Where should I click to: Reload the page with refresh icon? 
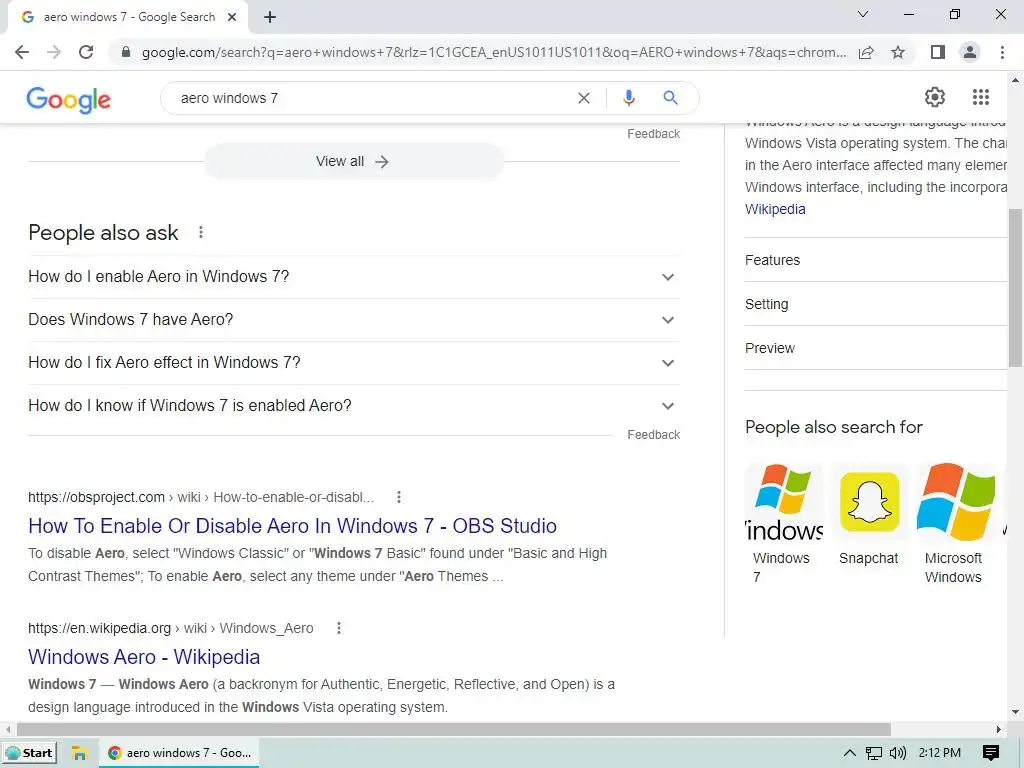pyautogui.click(x=86, y=52)
